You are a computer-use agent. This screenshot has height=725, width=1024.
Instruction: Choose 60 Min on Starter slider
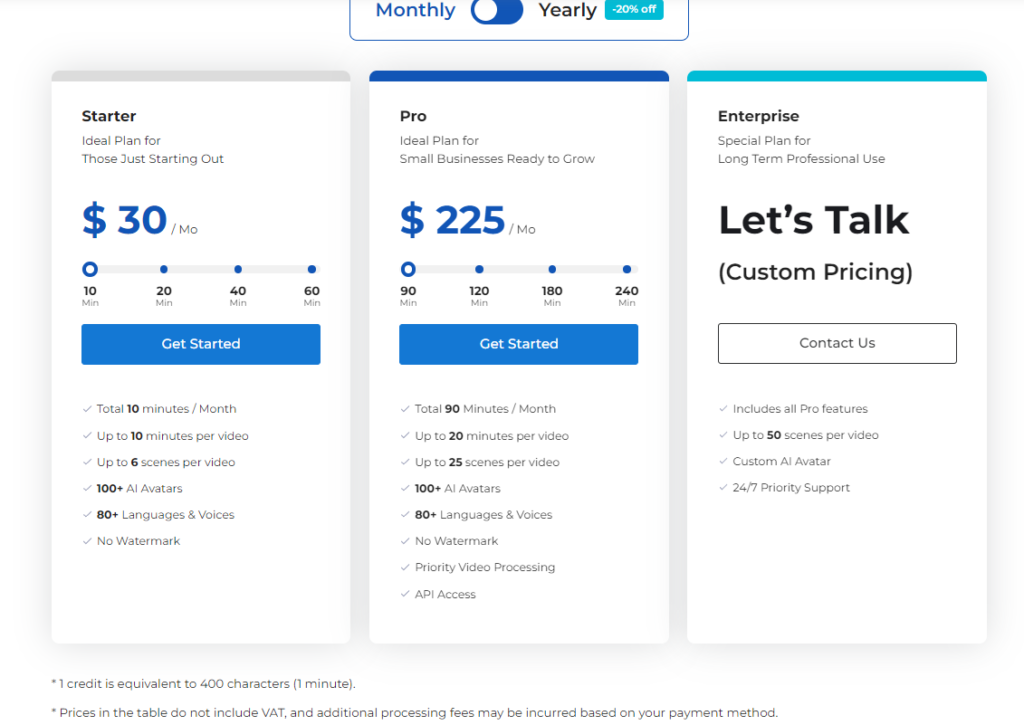pyautogui.click(x=312, y=269)
